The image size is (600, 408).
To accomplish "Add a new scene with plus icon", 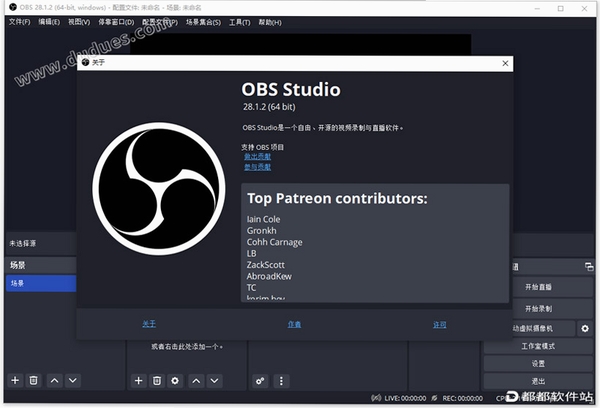I will tap(15, 380).
